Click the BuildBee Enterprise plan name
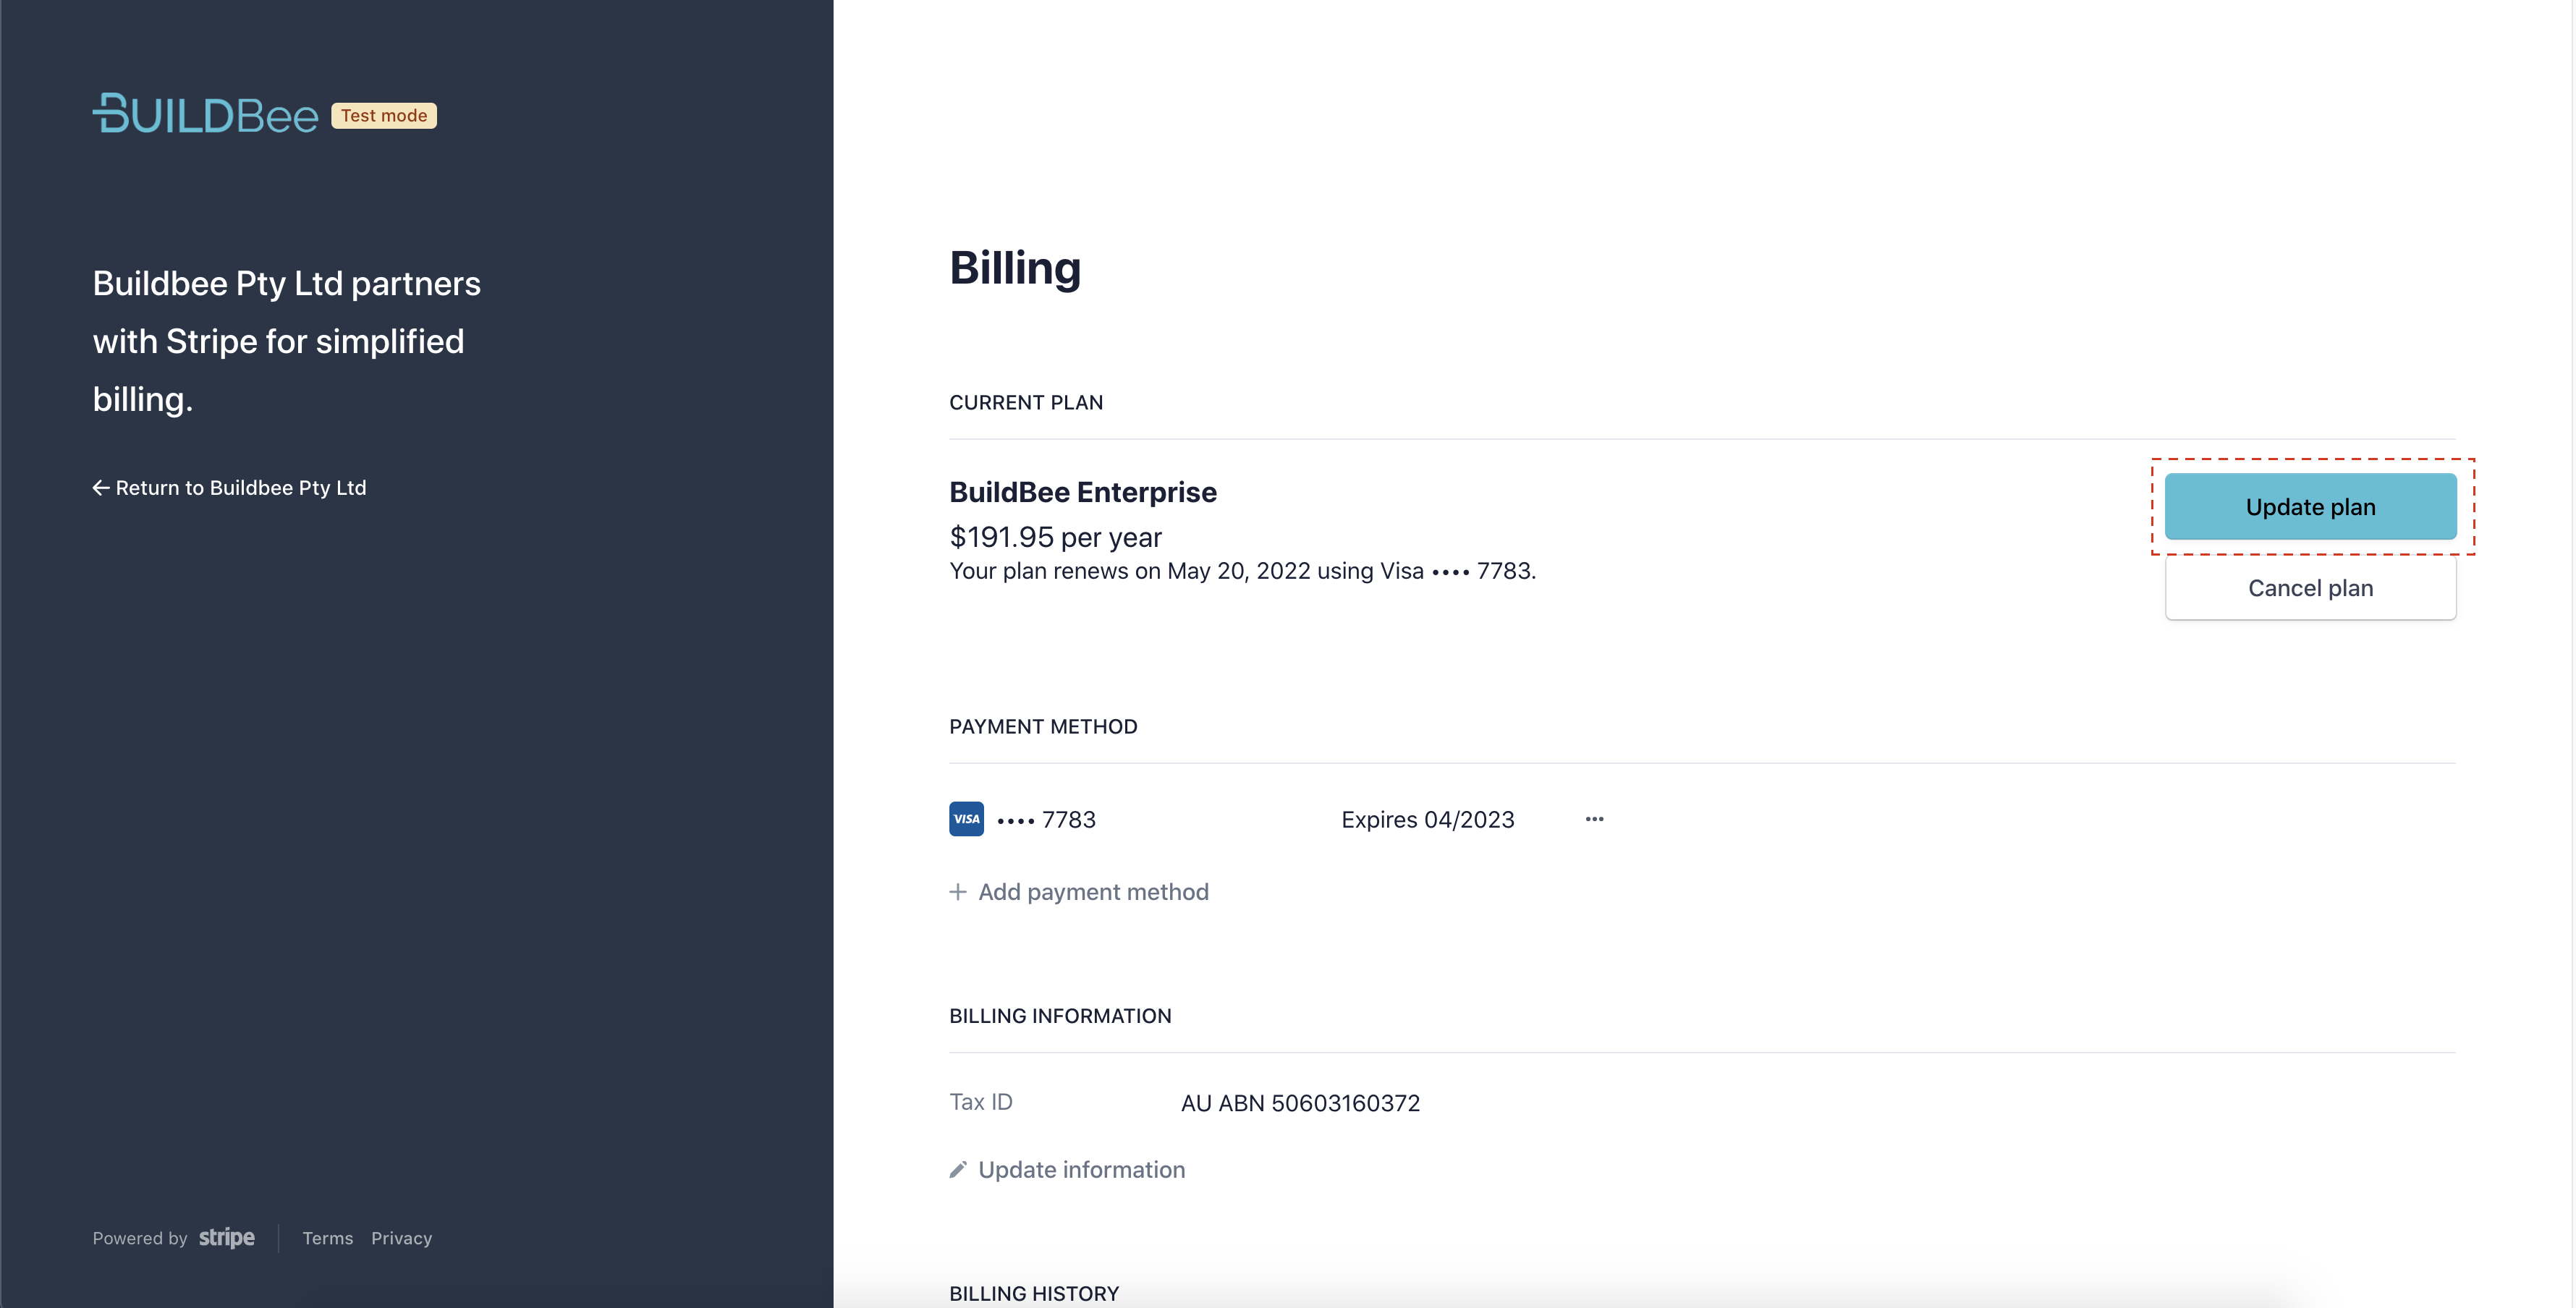 (1083, 492)
